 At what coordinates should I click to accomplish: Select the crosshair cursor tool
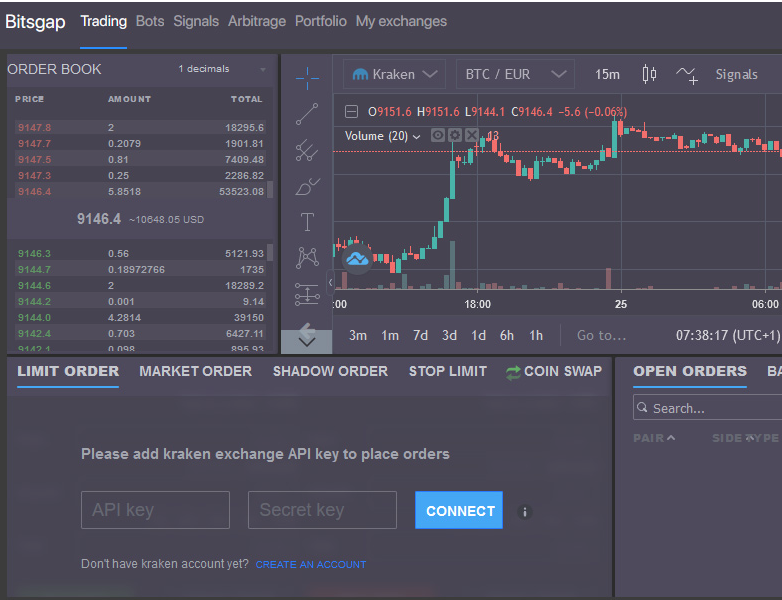coord(307,78)
